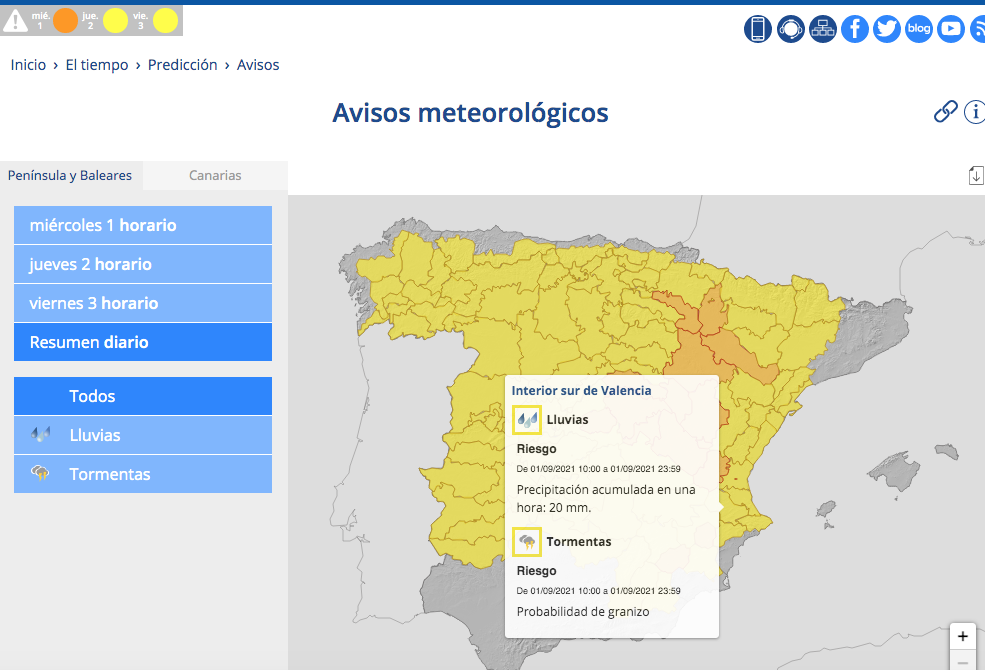Go to Predicción breadcrumb link

pyautogui.click(x=182, y=65)
